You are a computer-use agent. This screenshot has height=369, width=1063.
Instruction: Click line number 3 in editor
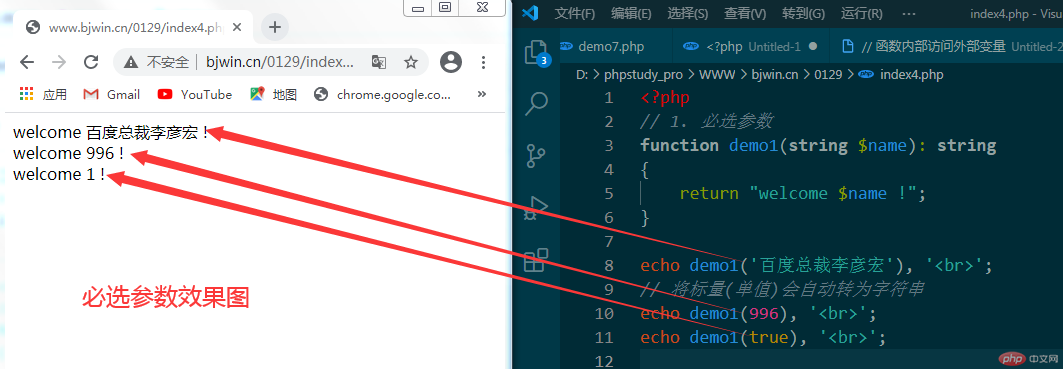coord(608,146)
